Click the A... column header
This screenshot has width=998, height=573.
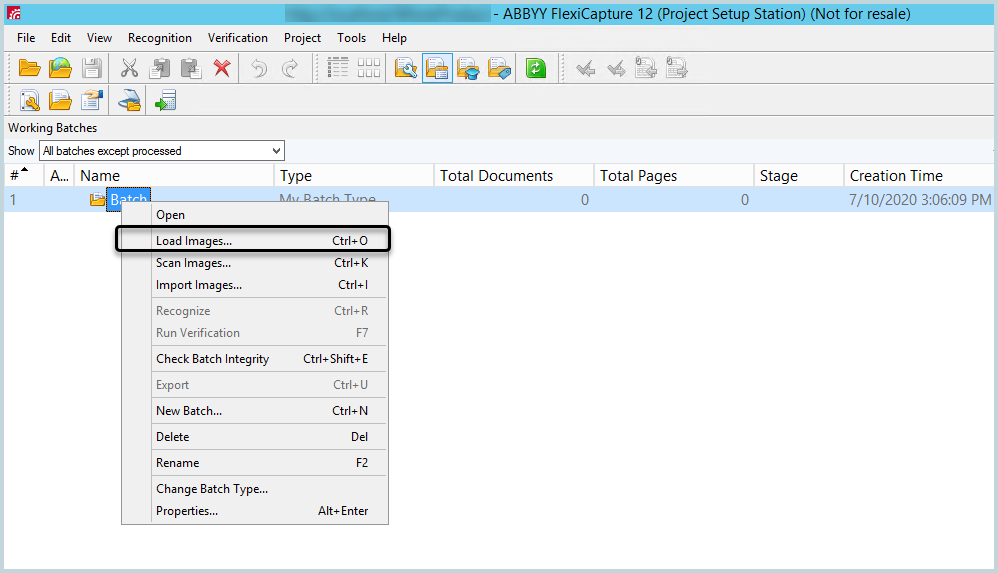(x=59, y=176)
